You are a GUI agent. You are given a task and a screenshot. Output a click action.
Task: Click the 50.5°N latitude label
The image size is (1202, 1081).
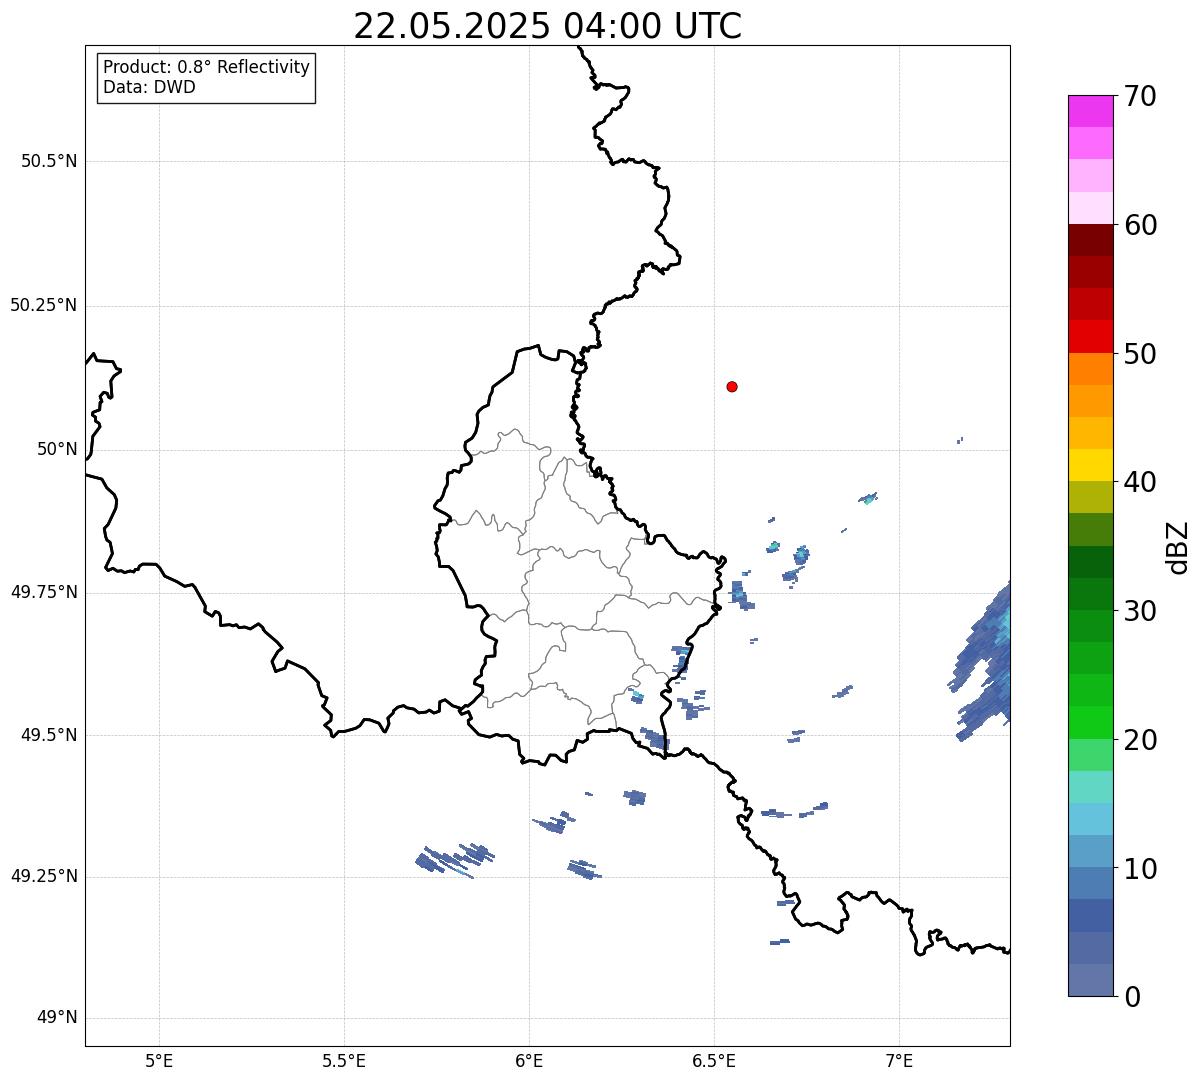pyautogui.click(x=49, y=161)
